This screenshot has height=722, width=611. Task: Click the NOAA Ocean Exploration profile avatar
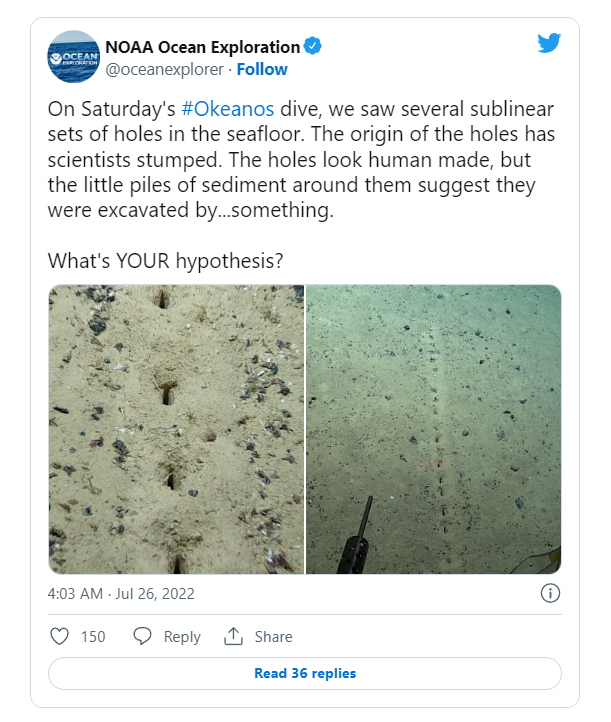click(74, 57)
